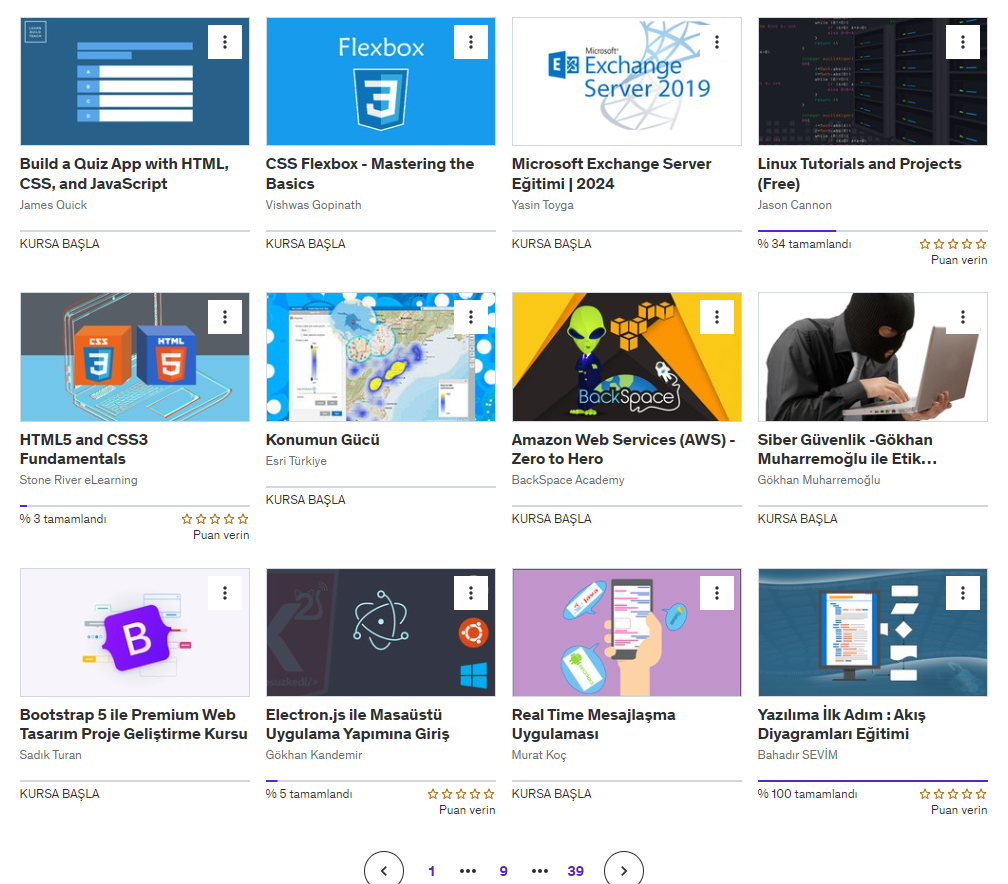This screenshot has width=1008, height=884.
Task: Go to next page with right arrow
Action: point(624,870)
